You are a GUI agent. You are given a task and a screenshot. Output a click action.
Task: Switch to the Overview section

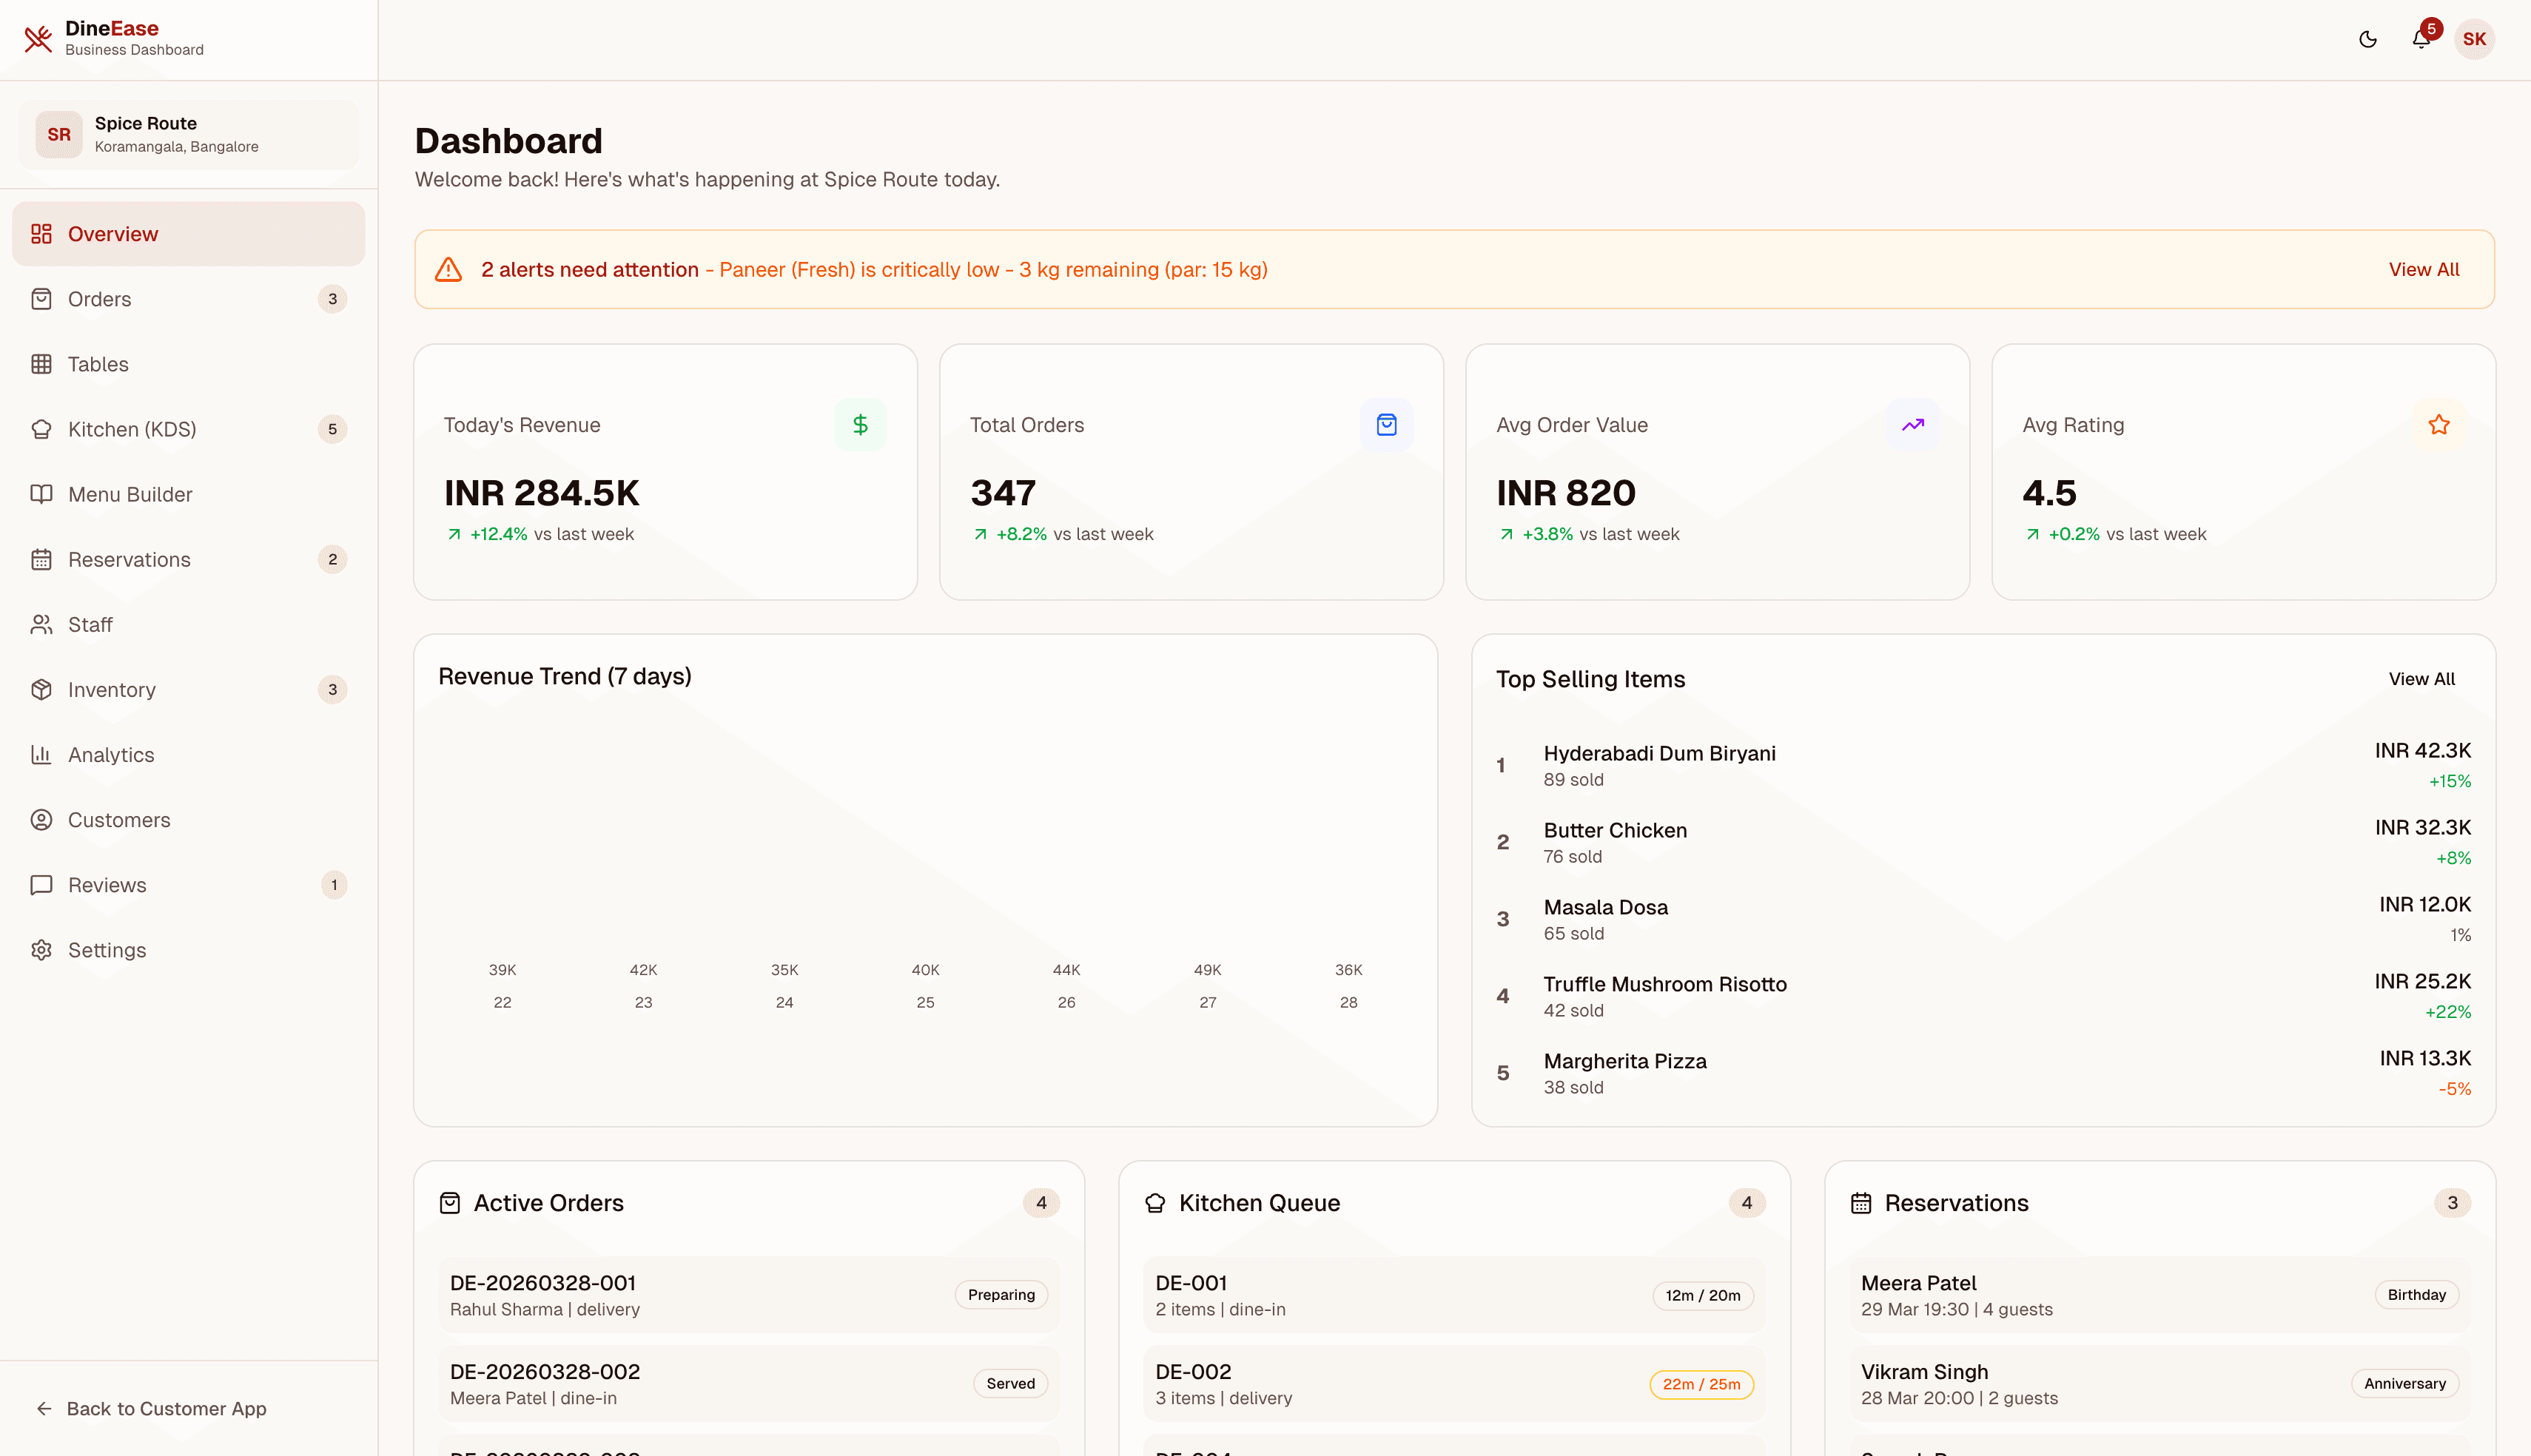pos(112,233)
